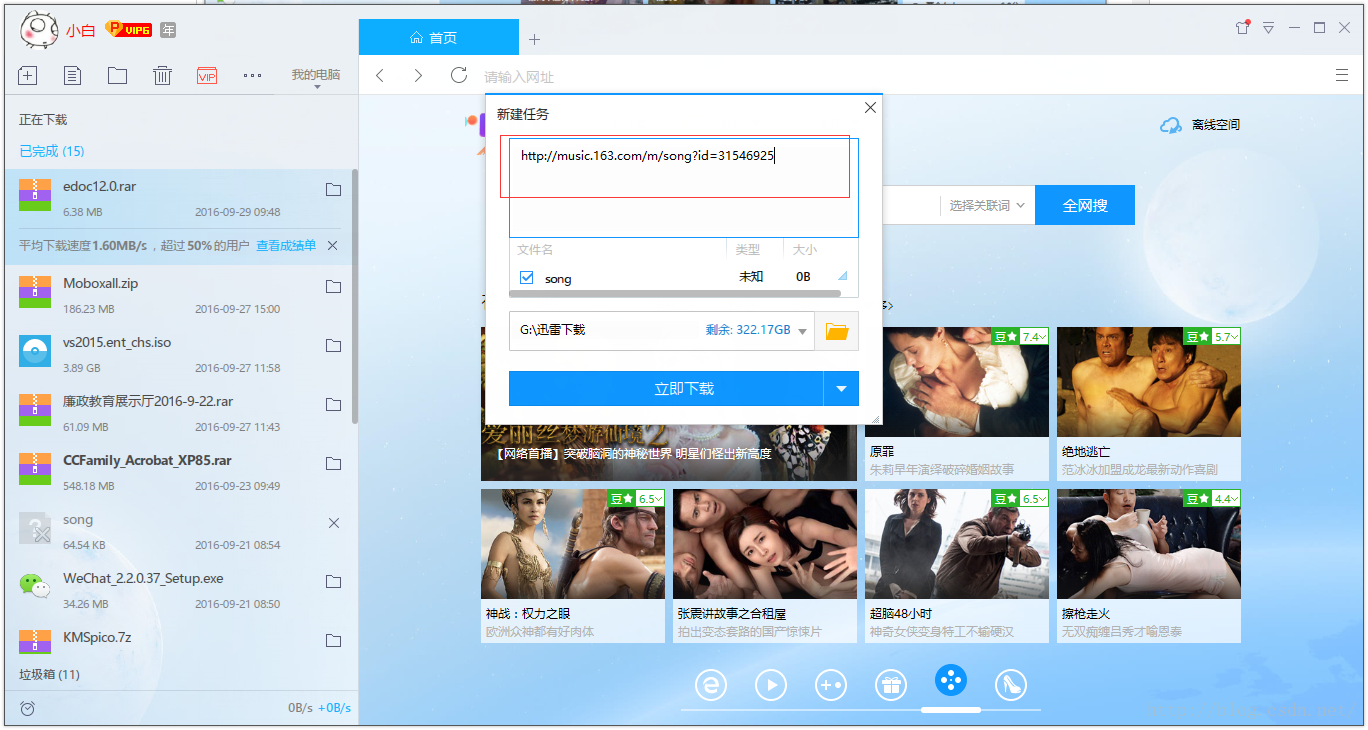Open the 张震讲故事之合租屋 thumbnail

[x=765, y=544]
